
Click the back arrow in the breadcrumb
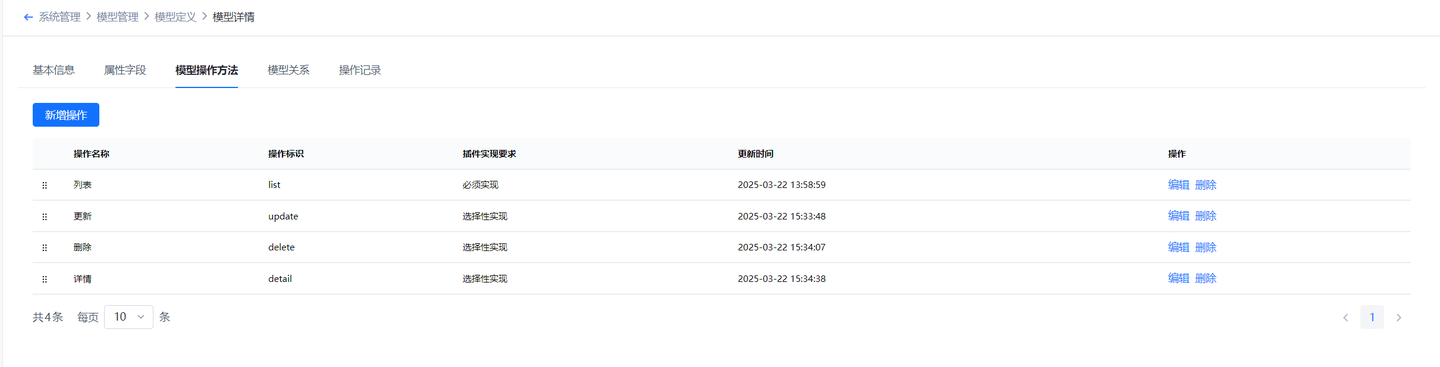pyautogui.click(x=28, y=17)
